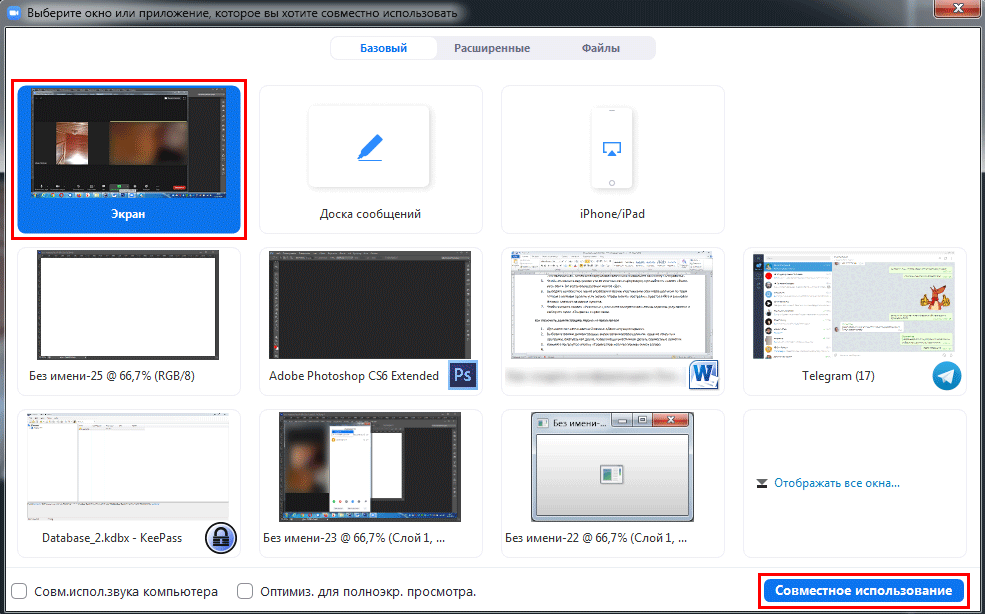Screen dimensions: 985x614
Task: Click the iPhone/iPad AirPlay device icon
Action: 612,147
